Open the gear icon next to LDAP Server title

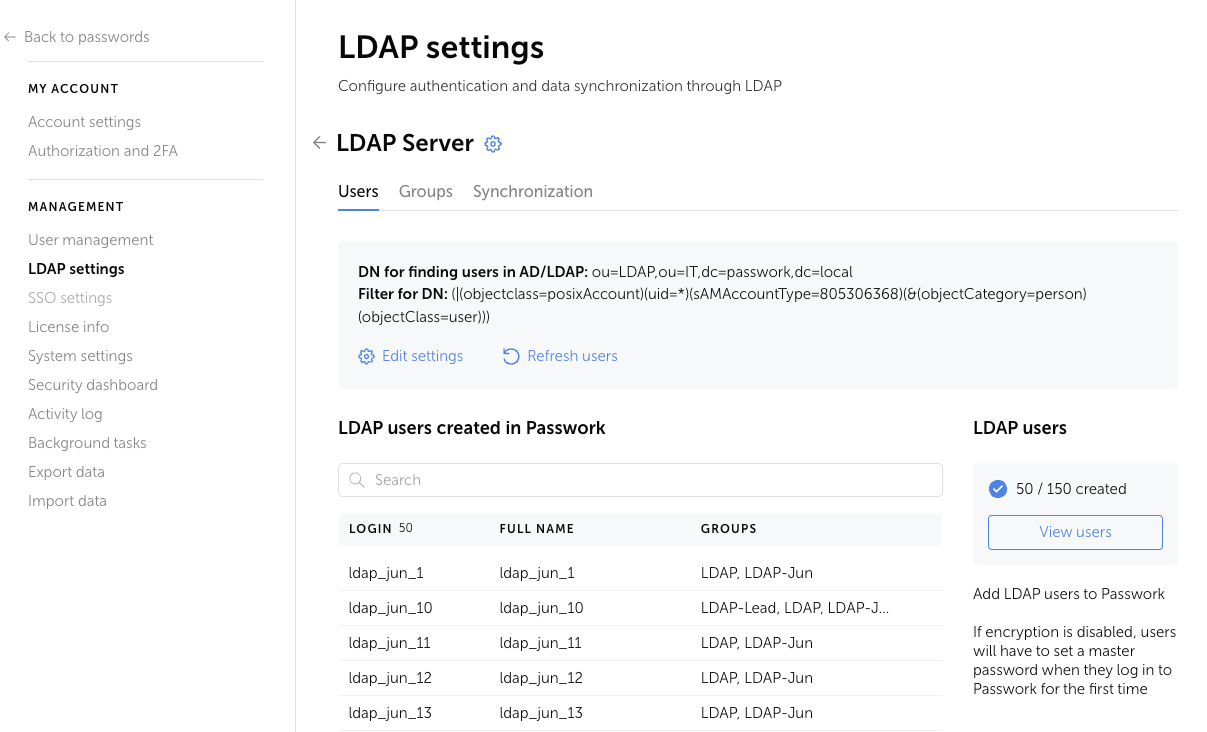coord(492,144)
